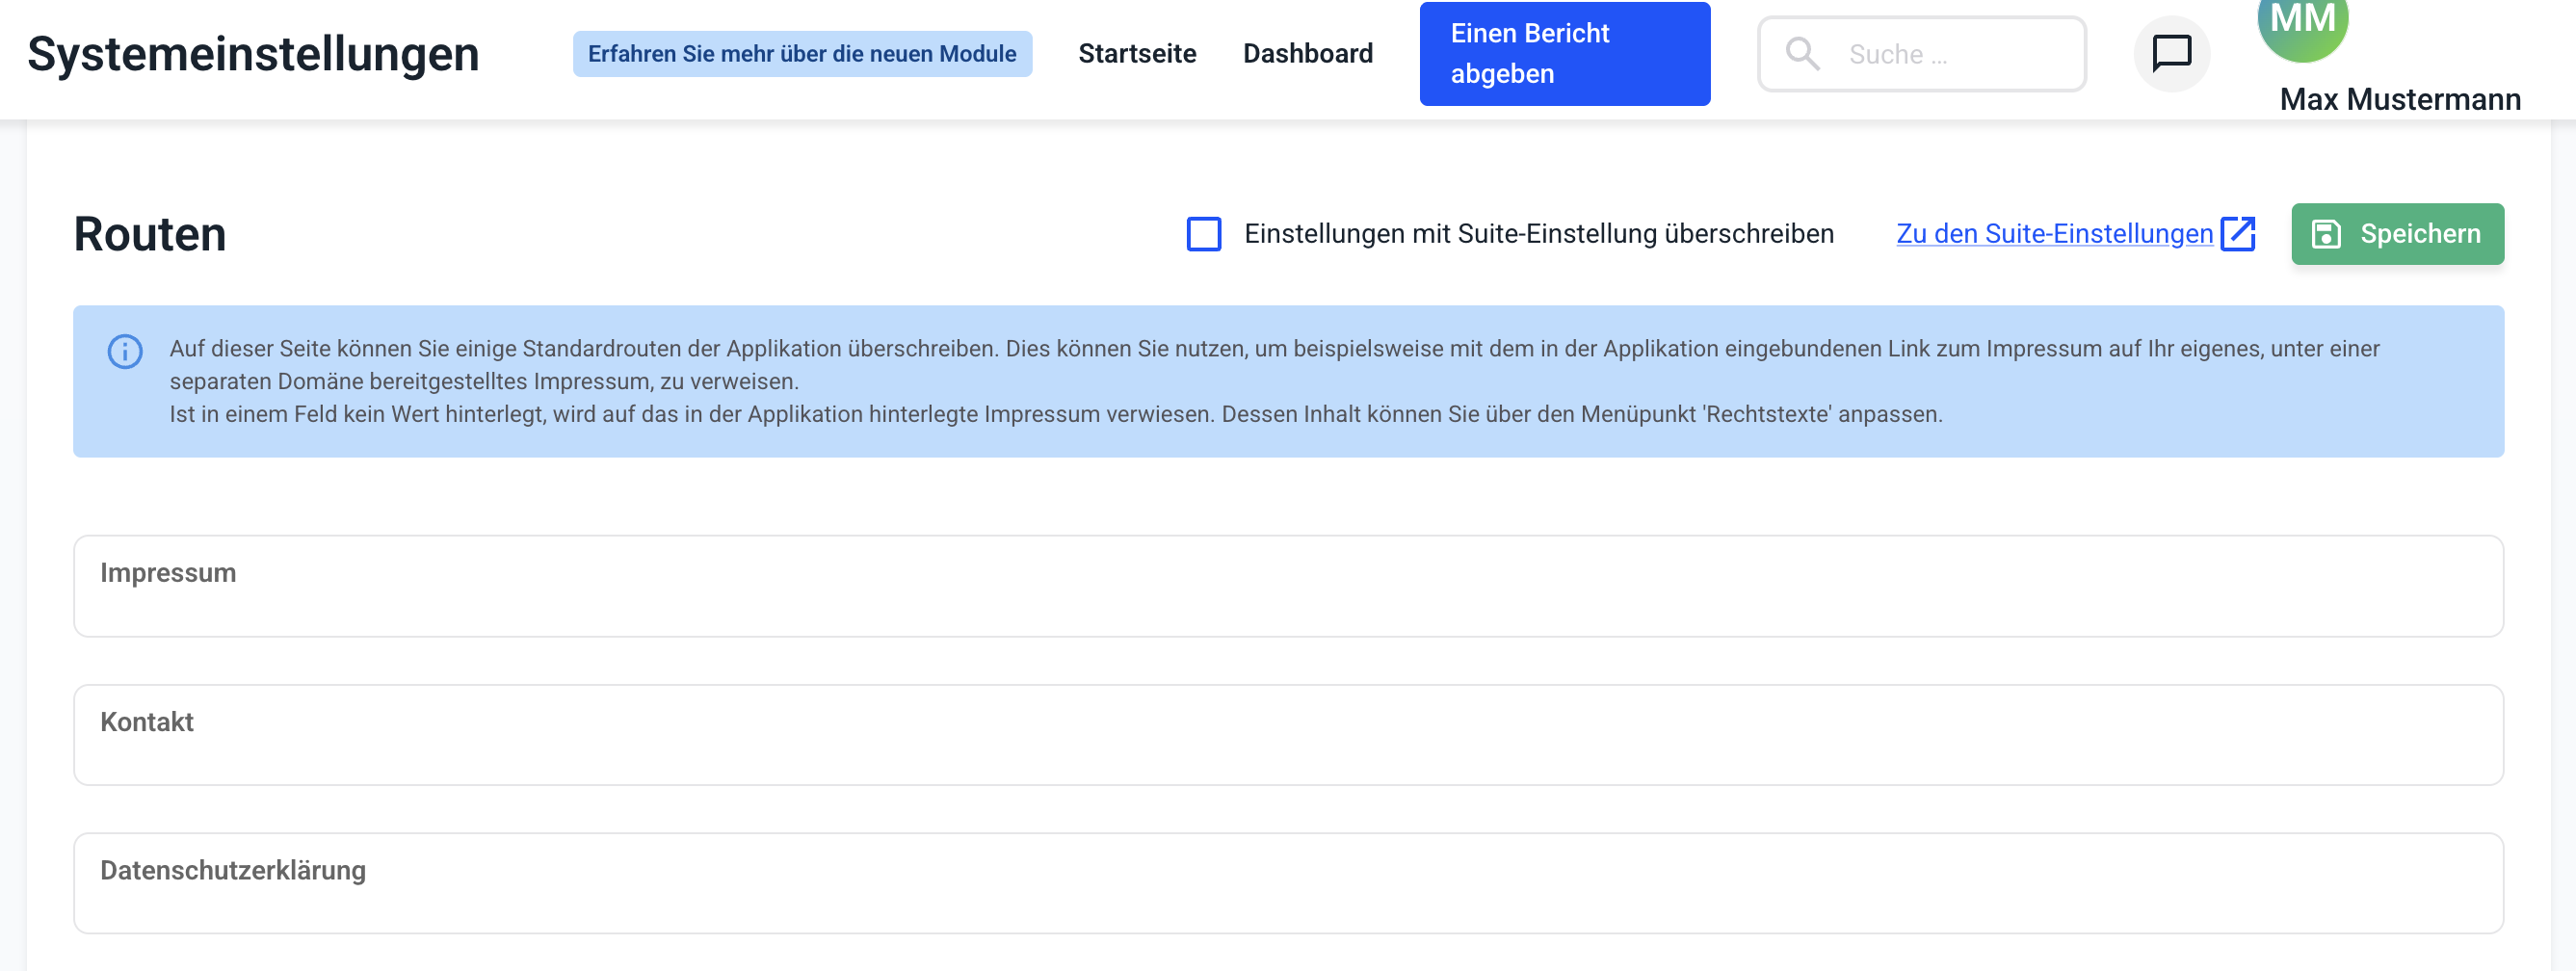Open the 'Zu den Suite-Einstellungen' link
This screenshot has height=971, width=2576.
pos(2054,234)
